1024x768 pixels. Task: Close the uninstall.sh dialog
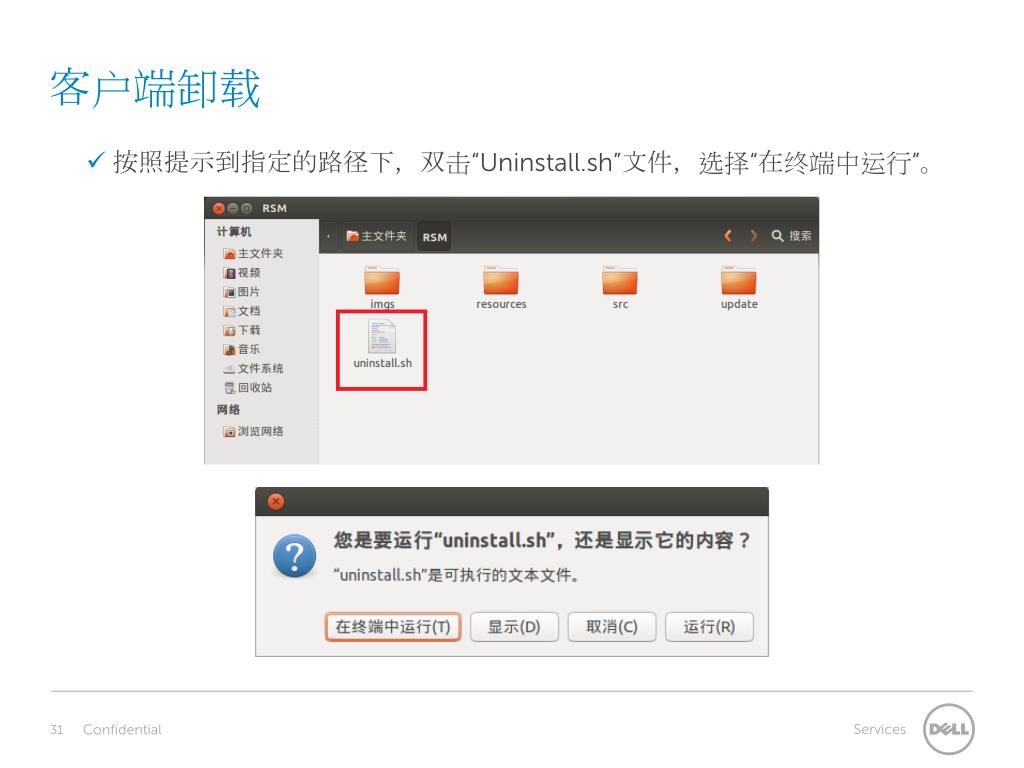(x=276, y=502)
